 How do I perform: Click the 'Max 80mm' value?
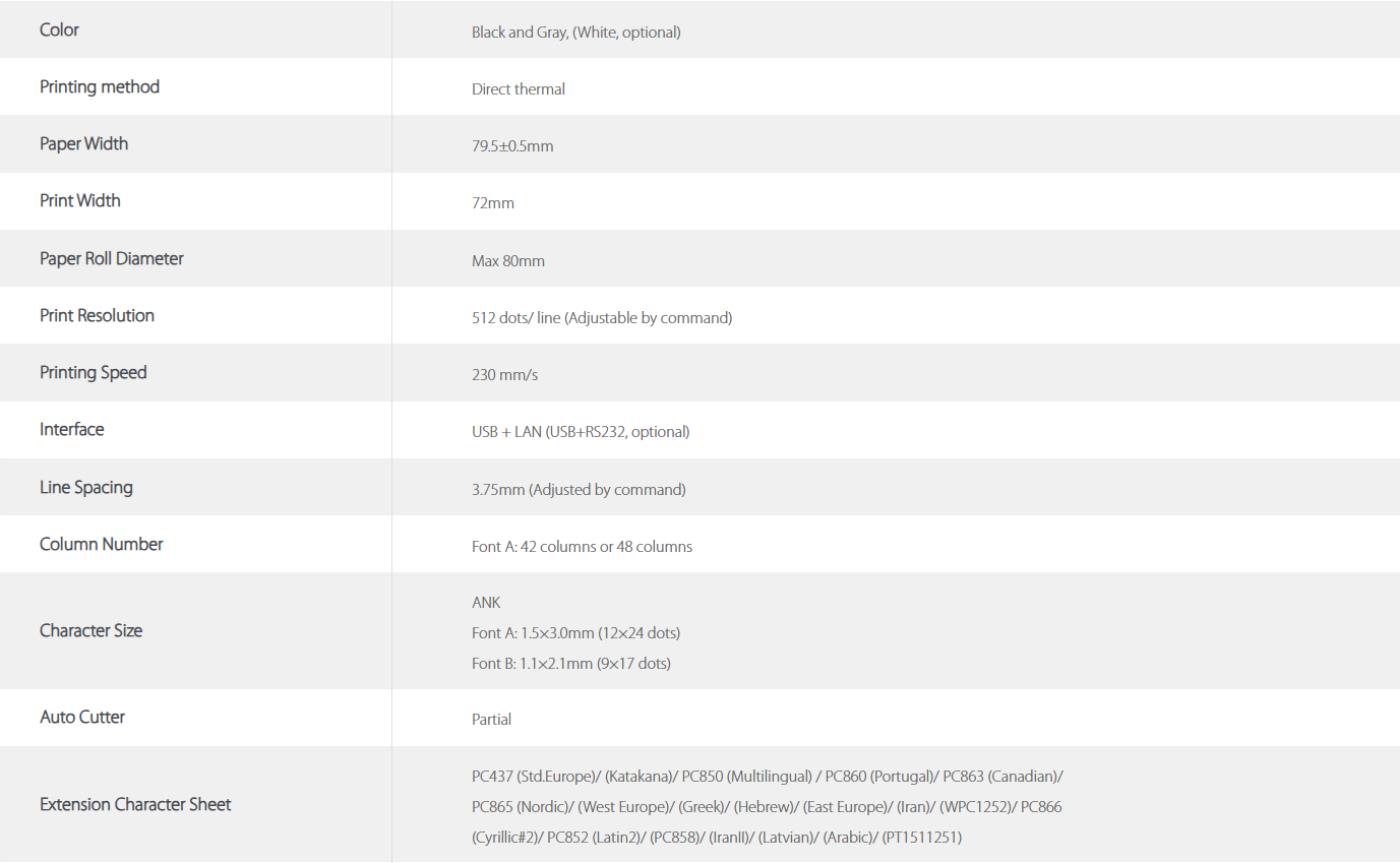[x=508, y=261]
